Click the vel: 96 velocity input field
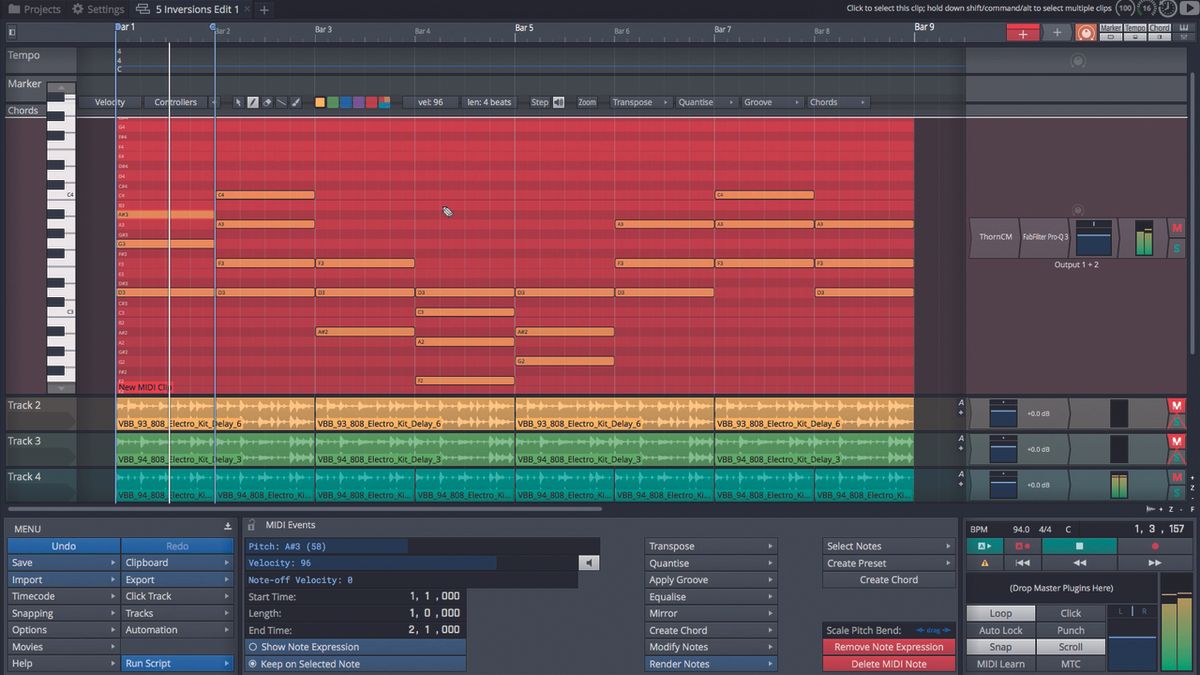1200x675 pixels. pos(430,101)
